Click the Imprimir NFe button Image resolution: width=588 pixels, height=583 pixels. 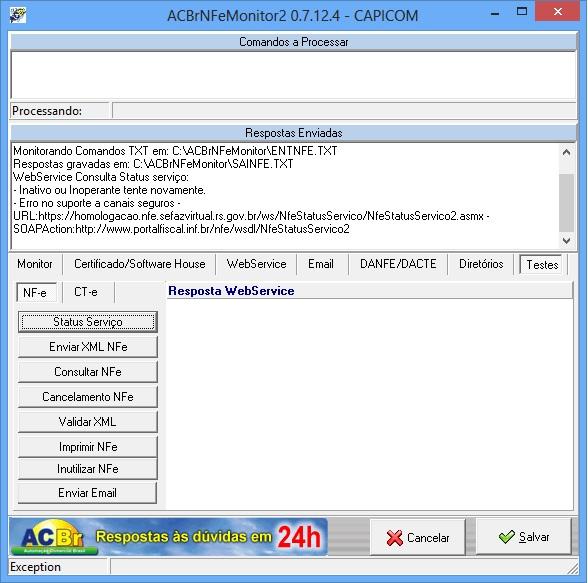[88, 447]
